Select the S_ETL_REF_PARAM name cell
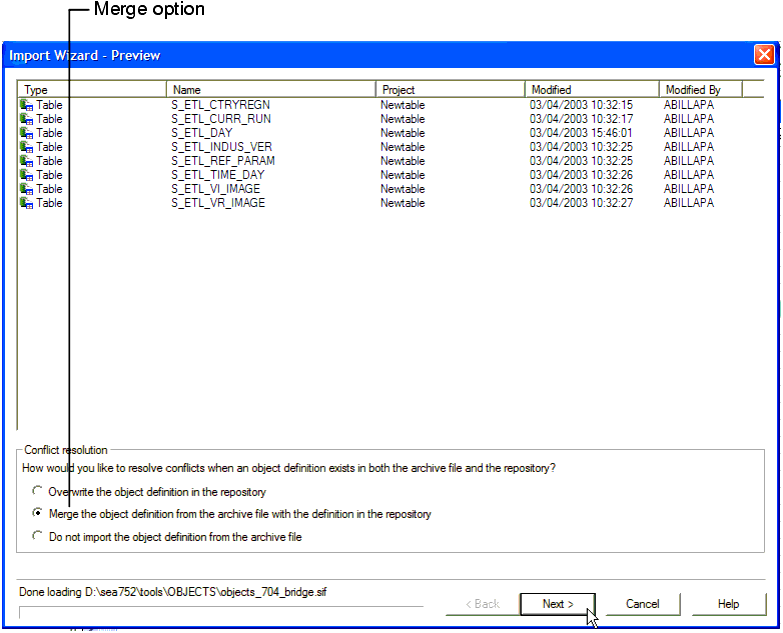This screenshot has width=783, height=633. [223, 161]
